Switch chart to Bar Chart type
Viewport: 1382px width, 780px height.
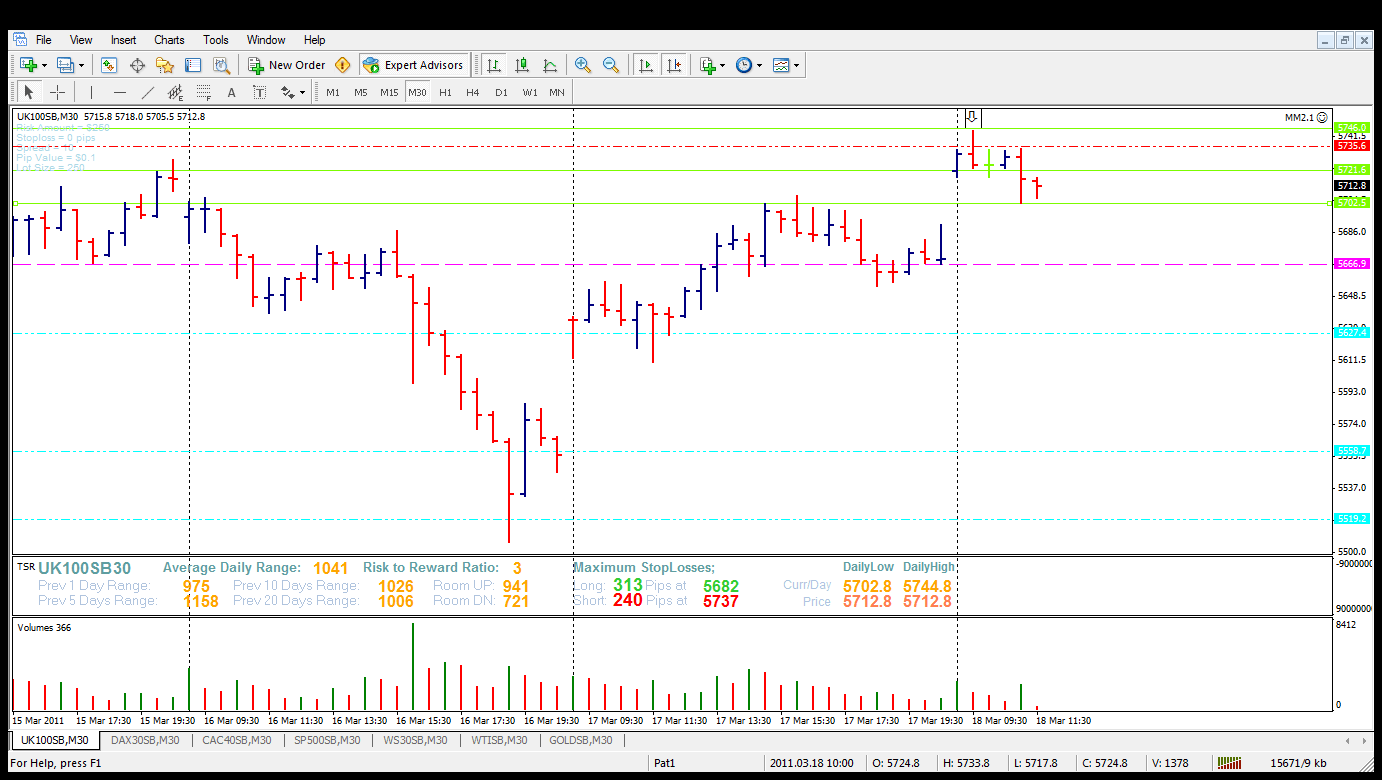pyautogui.click(x=494, y=65)
